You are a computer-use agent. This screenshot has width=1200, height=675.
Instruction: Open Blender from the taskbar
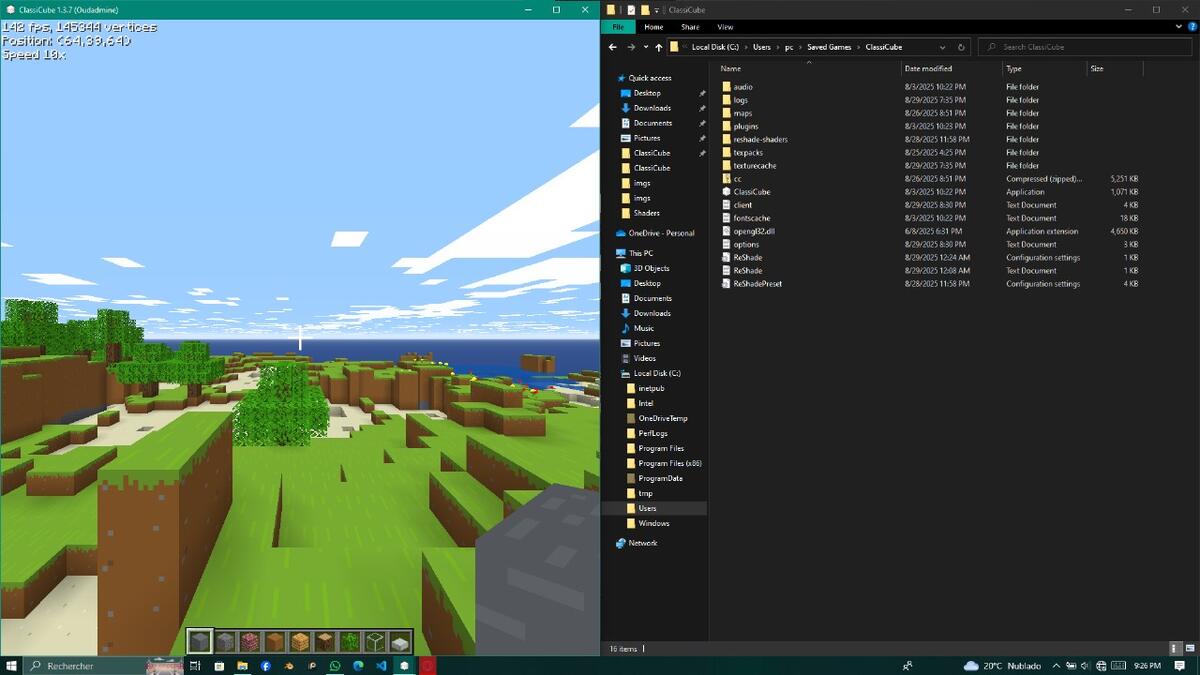289,665
